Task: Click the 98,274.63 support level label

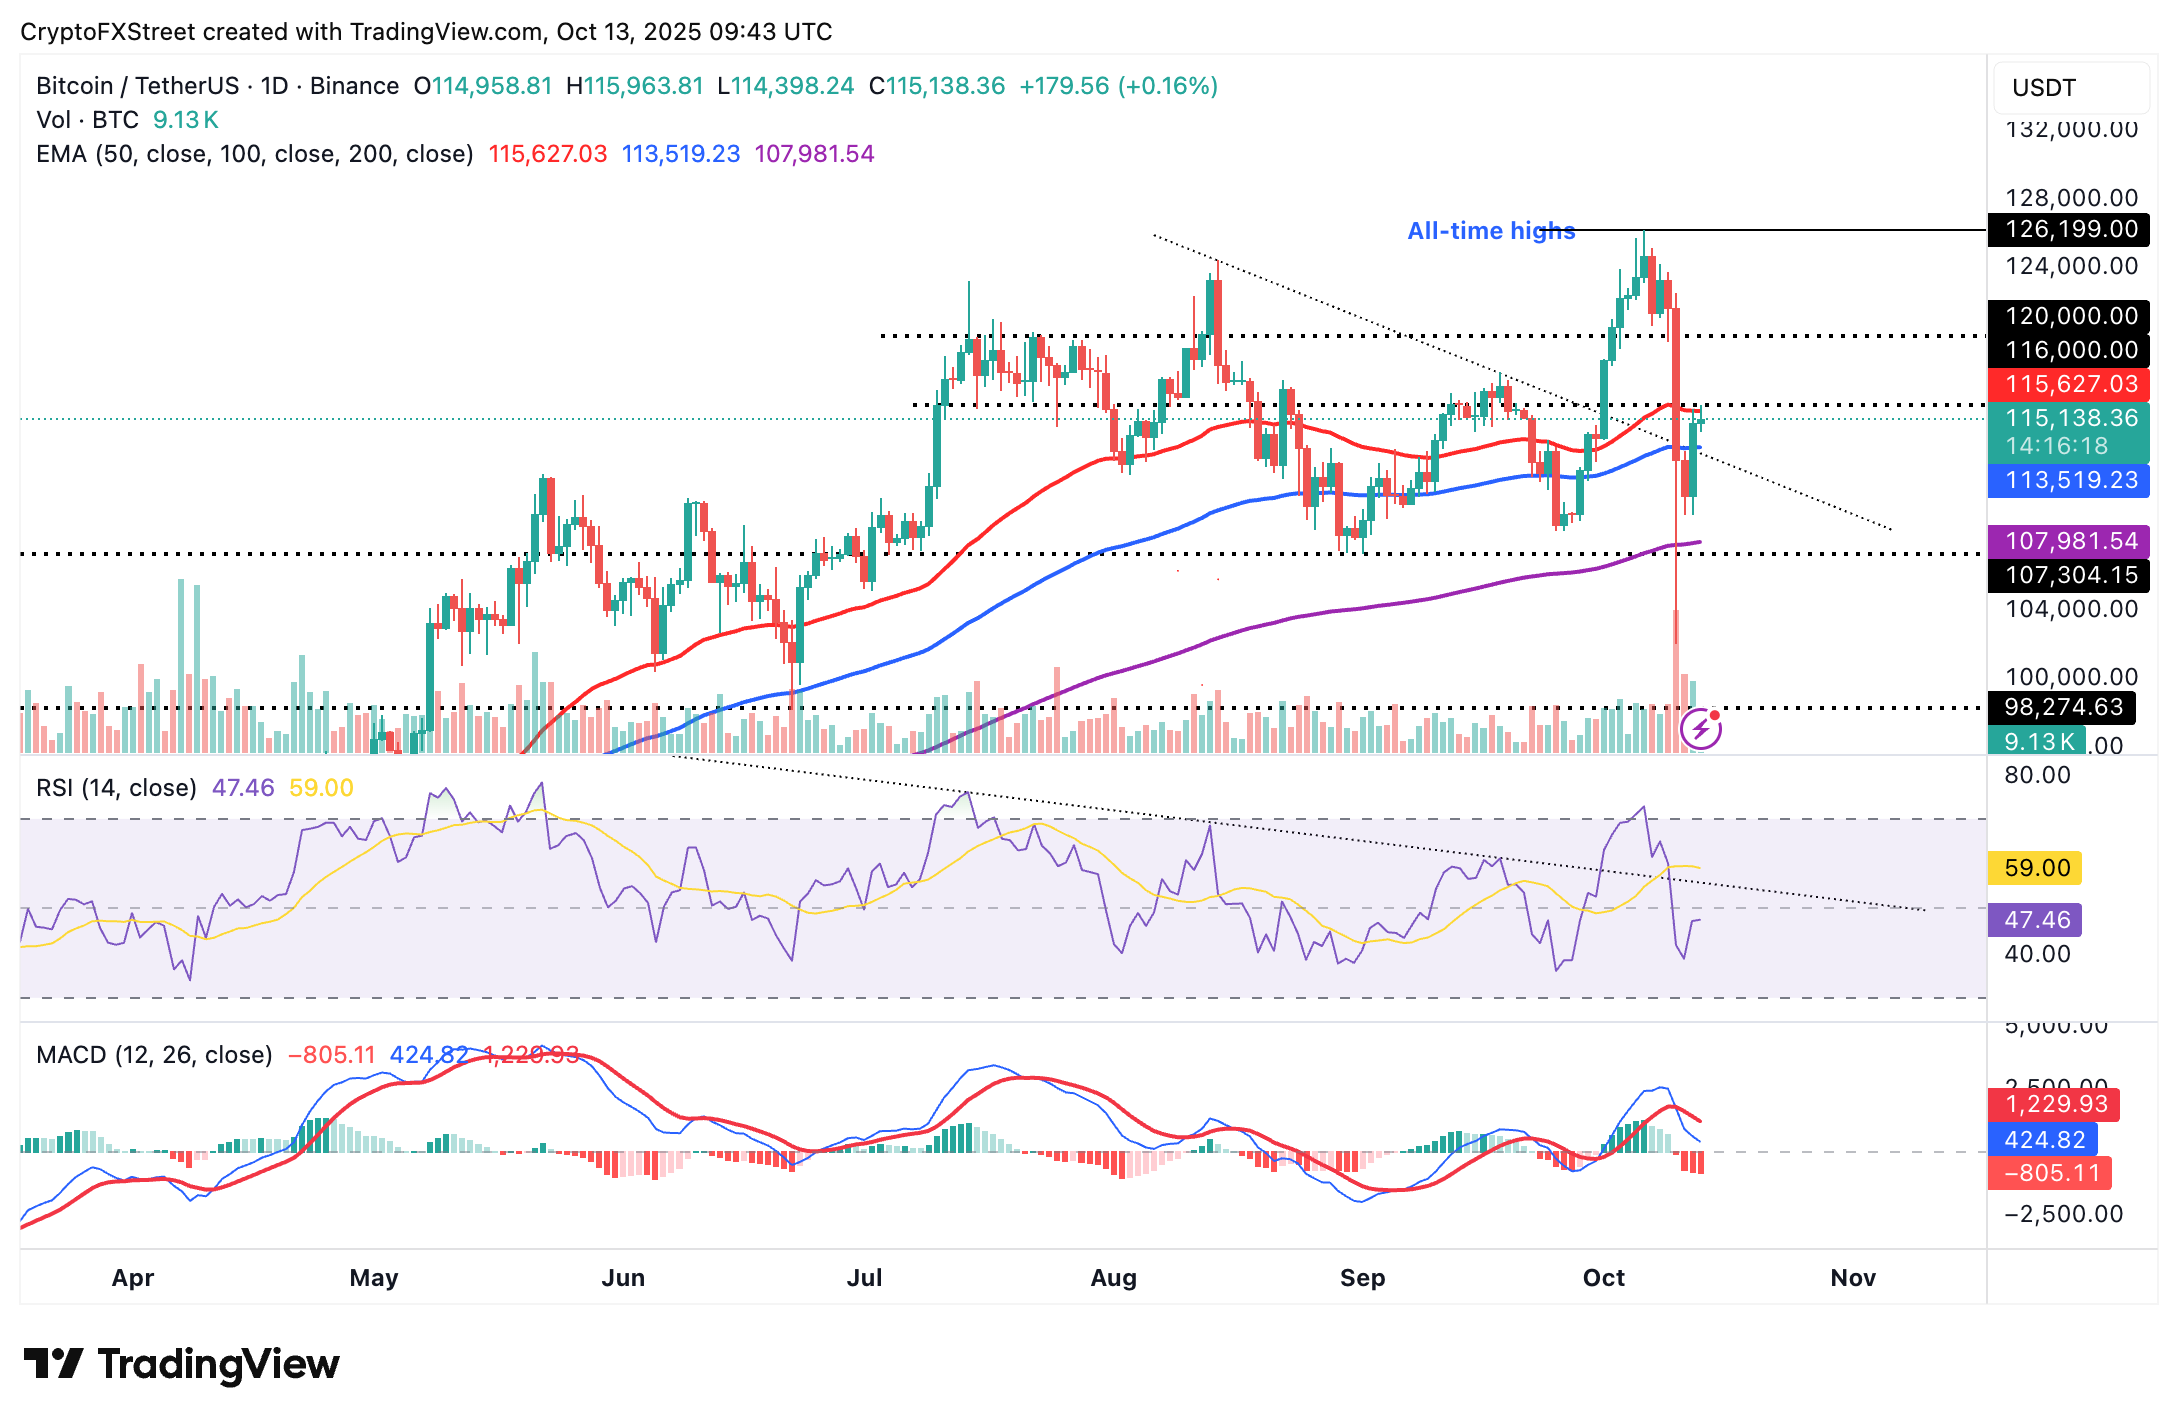Action: point(2062,707)
